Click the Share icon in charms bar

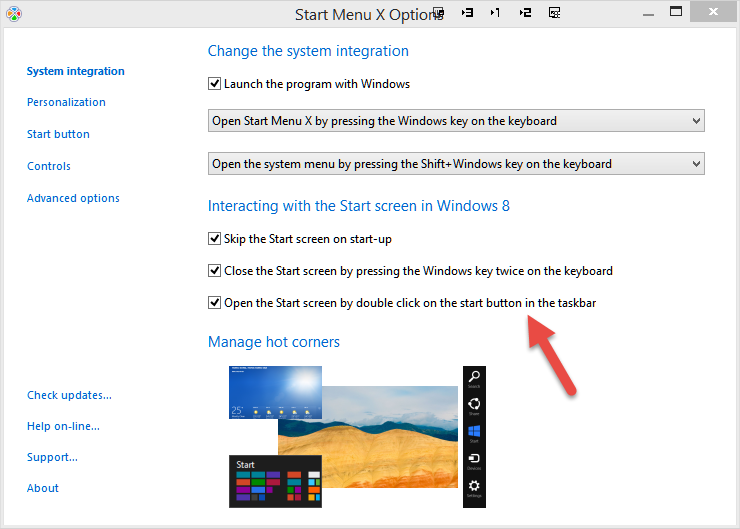[474, 405]
